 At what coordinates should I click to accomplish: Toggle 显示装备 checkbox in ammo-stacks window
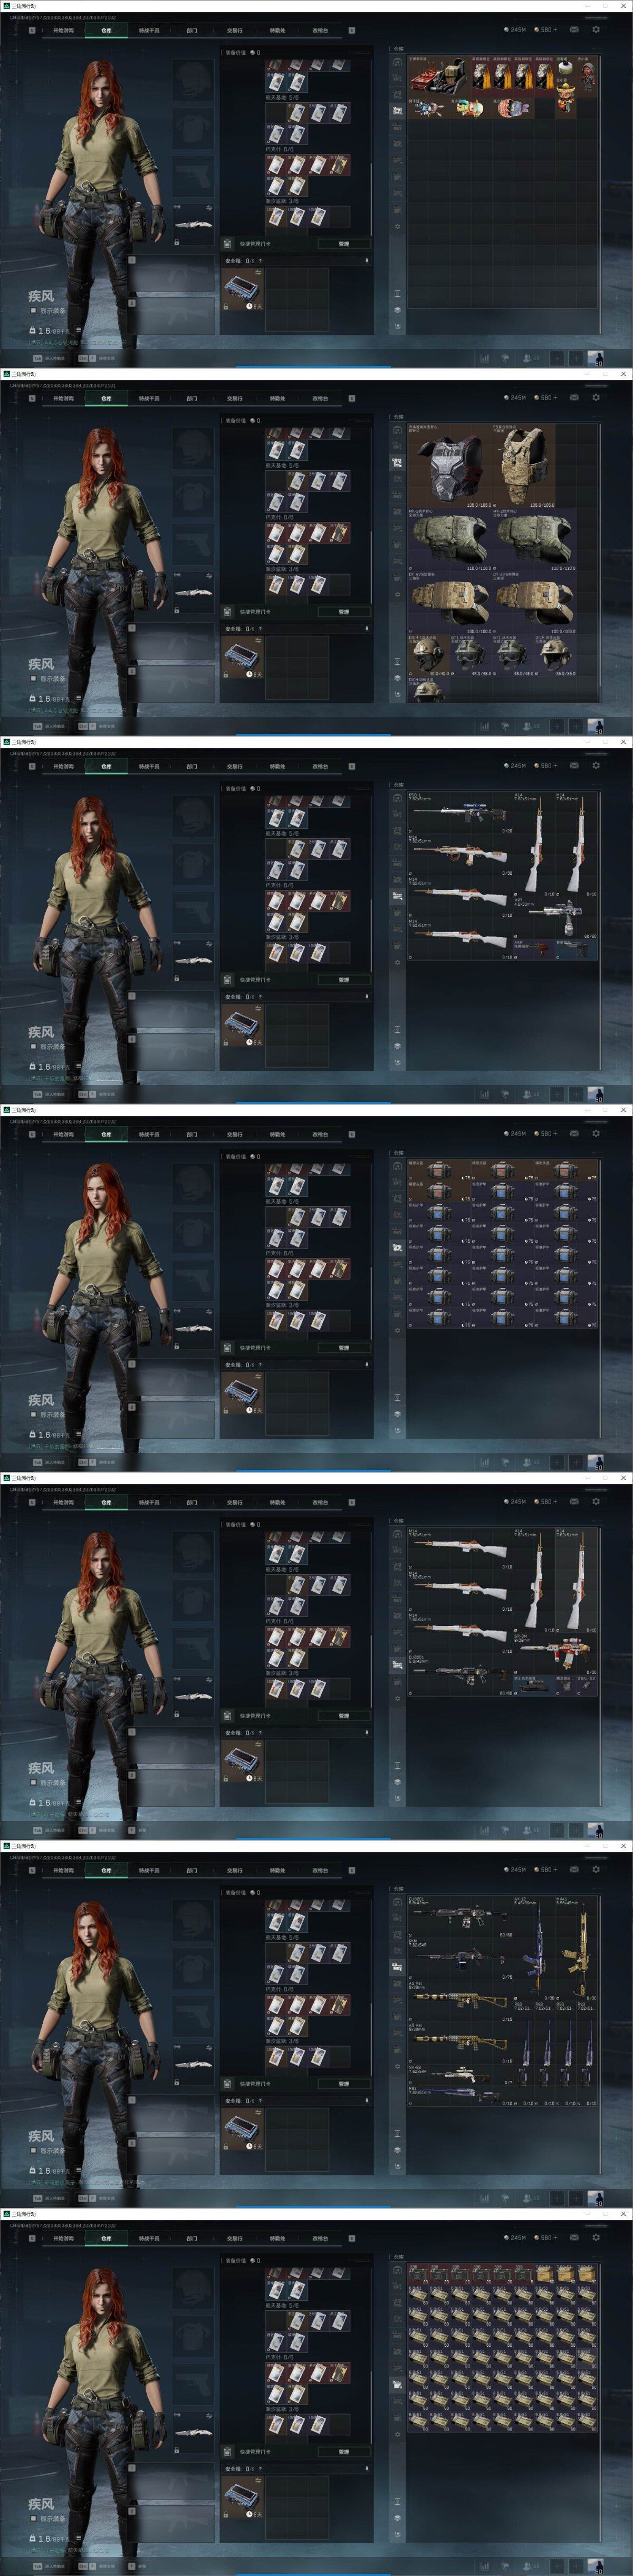(34, 2519)
